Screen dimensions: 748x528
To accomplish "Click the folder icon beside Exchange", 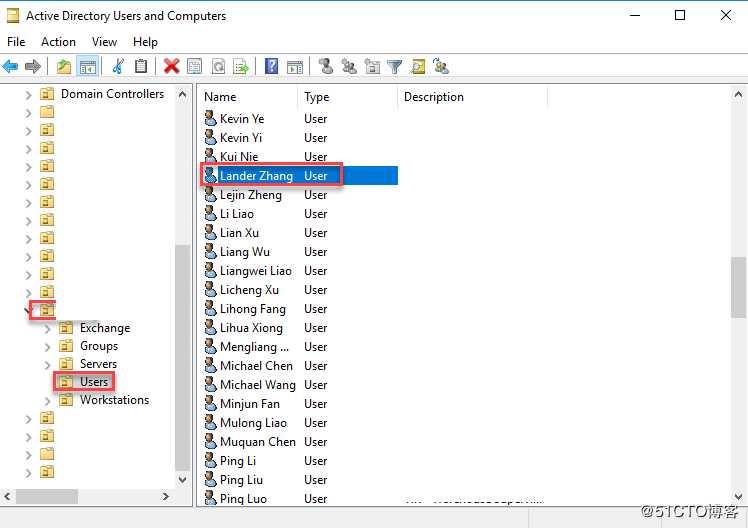I will coord(66,328).
